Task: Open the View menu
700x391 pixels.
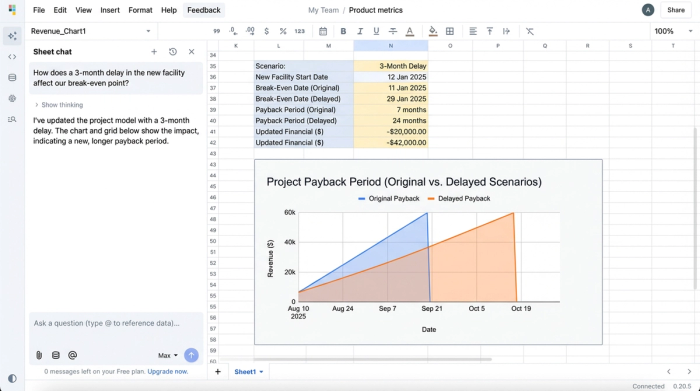Action: point(83,10)
